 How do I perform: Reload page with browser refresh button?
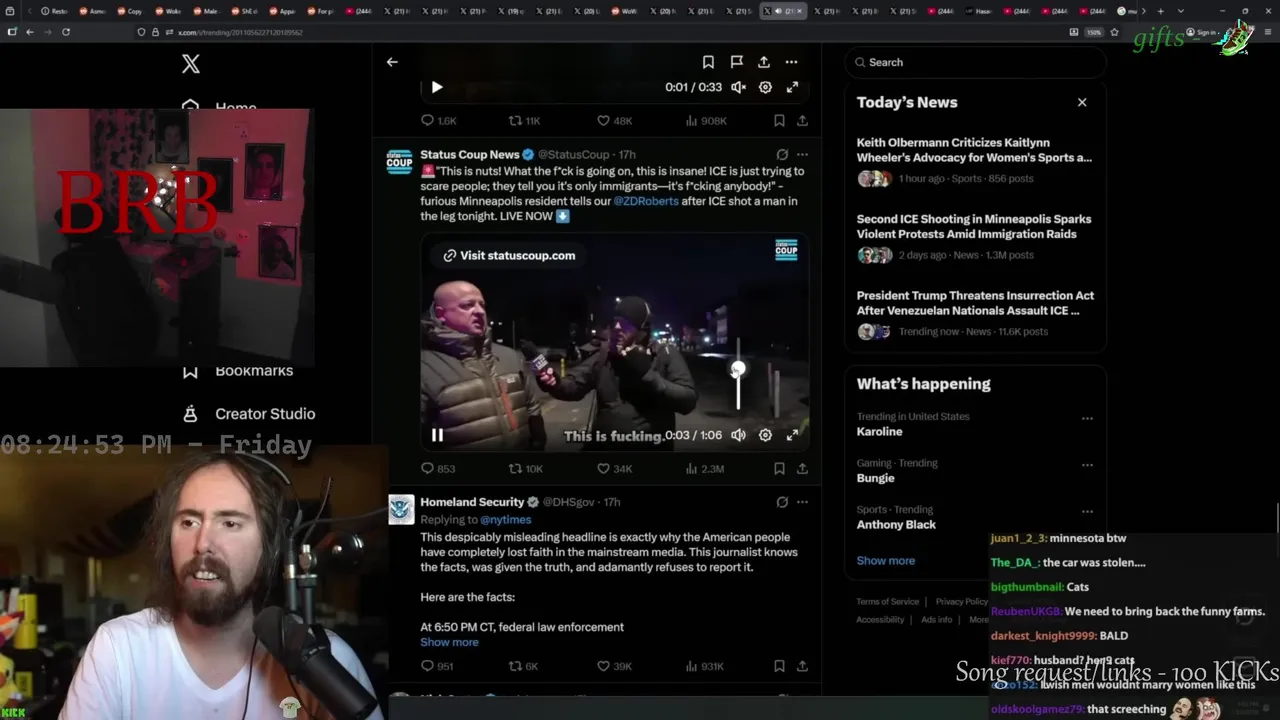click(66, 31)
